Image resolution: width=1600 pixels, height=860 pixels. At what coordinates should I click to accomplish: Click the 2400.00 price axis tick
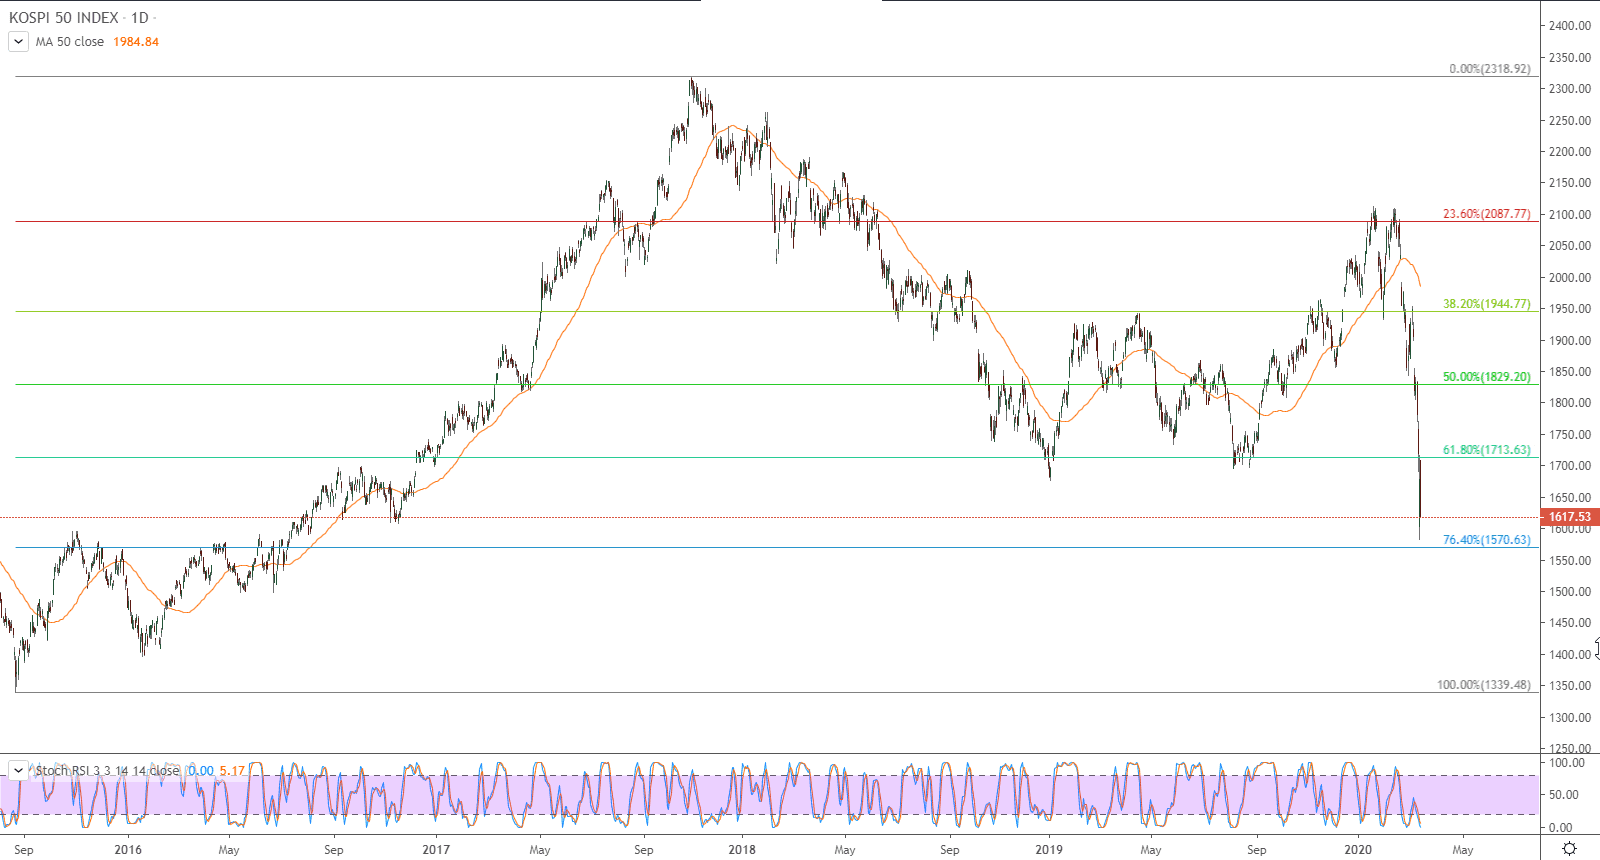[x=1570, y=26]
